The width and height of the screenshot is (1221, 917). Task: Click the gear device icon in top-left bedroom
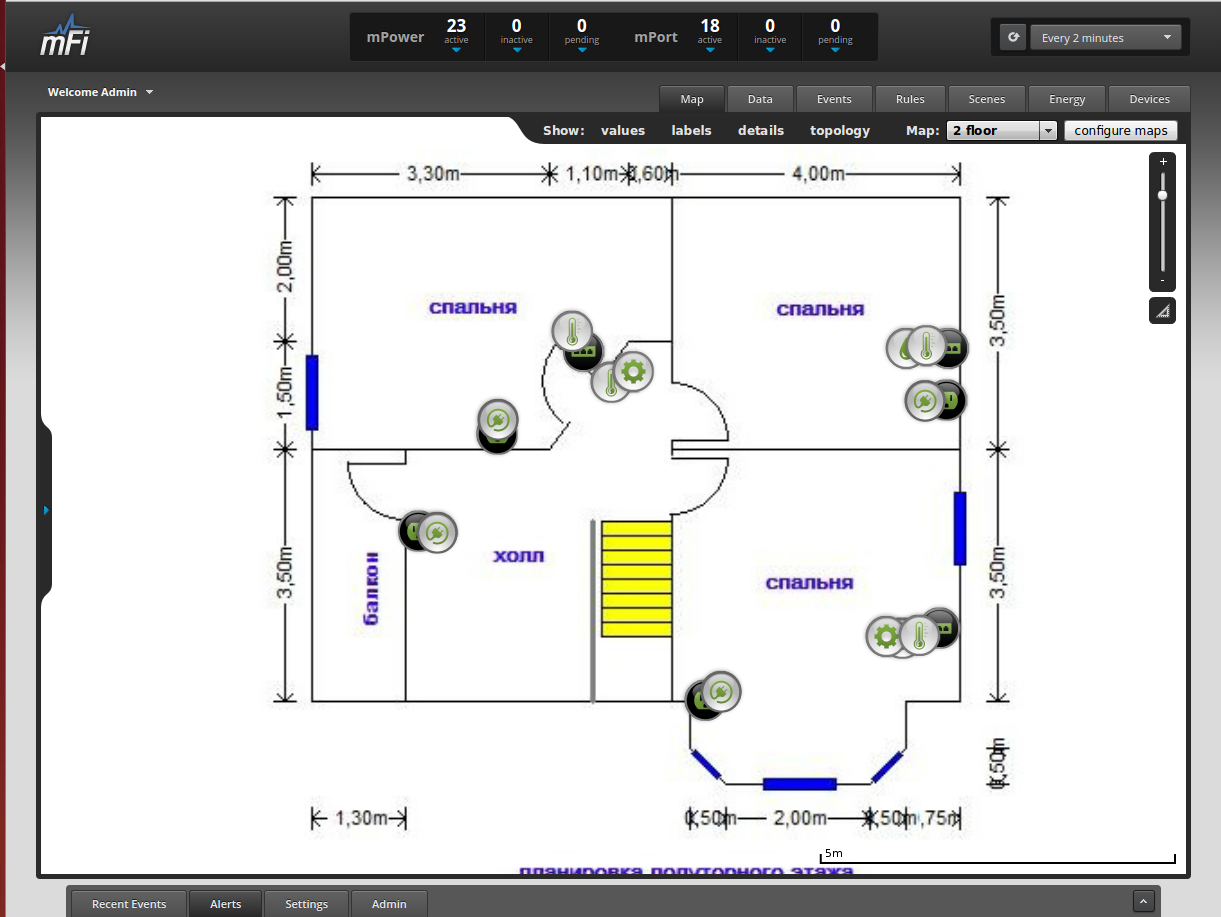633,372
